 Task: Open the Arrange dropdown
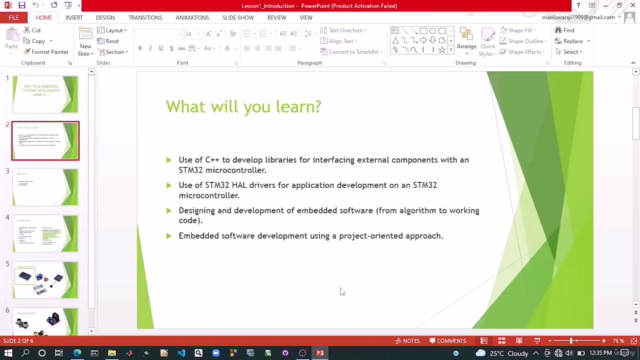click(x=466, y=42)
